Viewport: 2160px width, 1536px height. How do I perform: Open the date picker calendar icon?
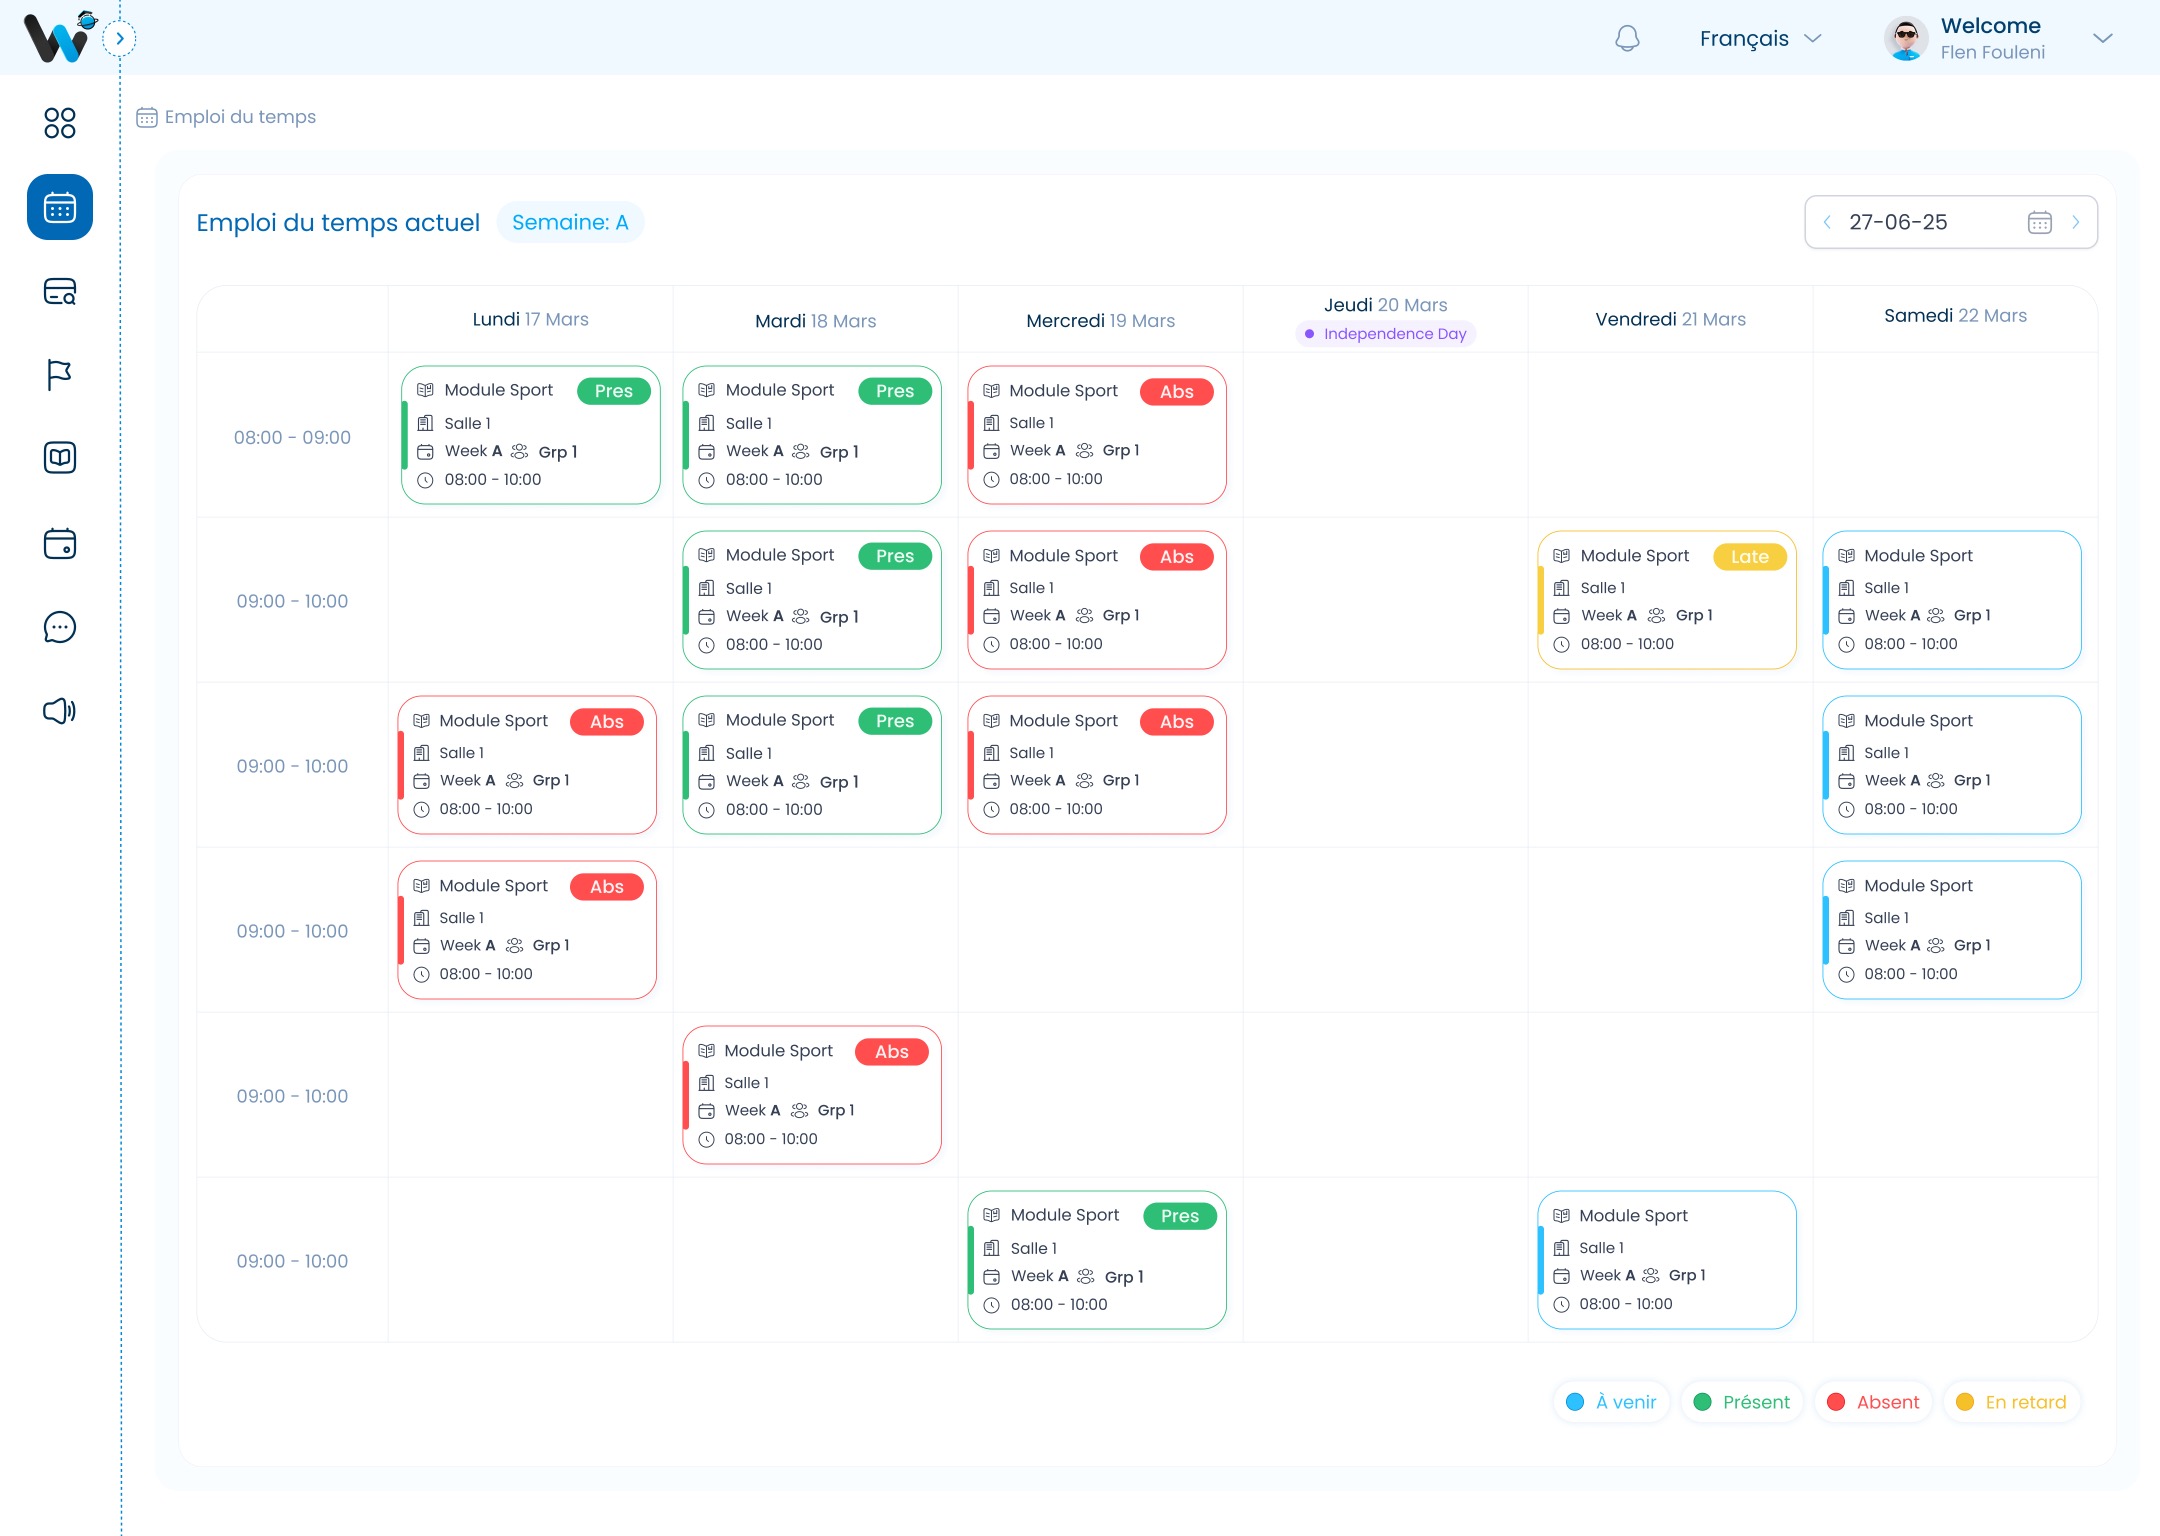(x=2040, y=222)
